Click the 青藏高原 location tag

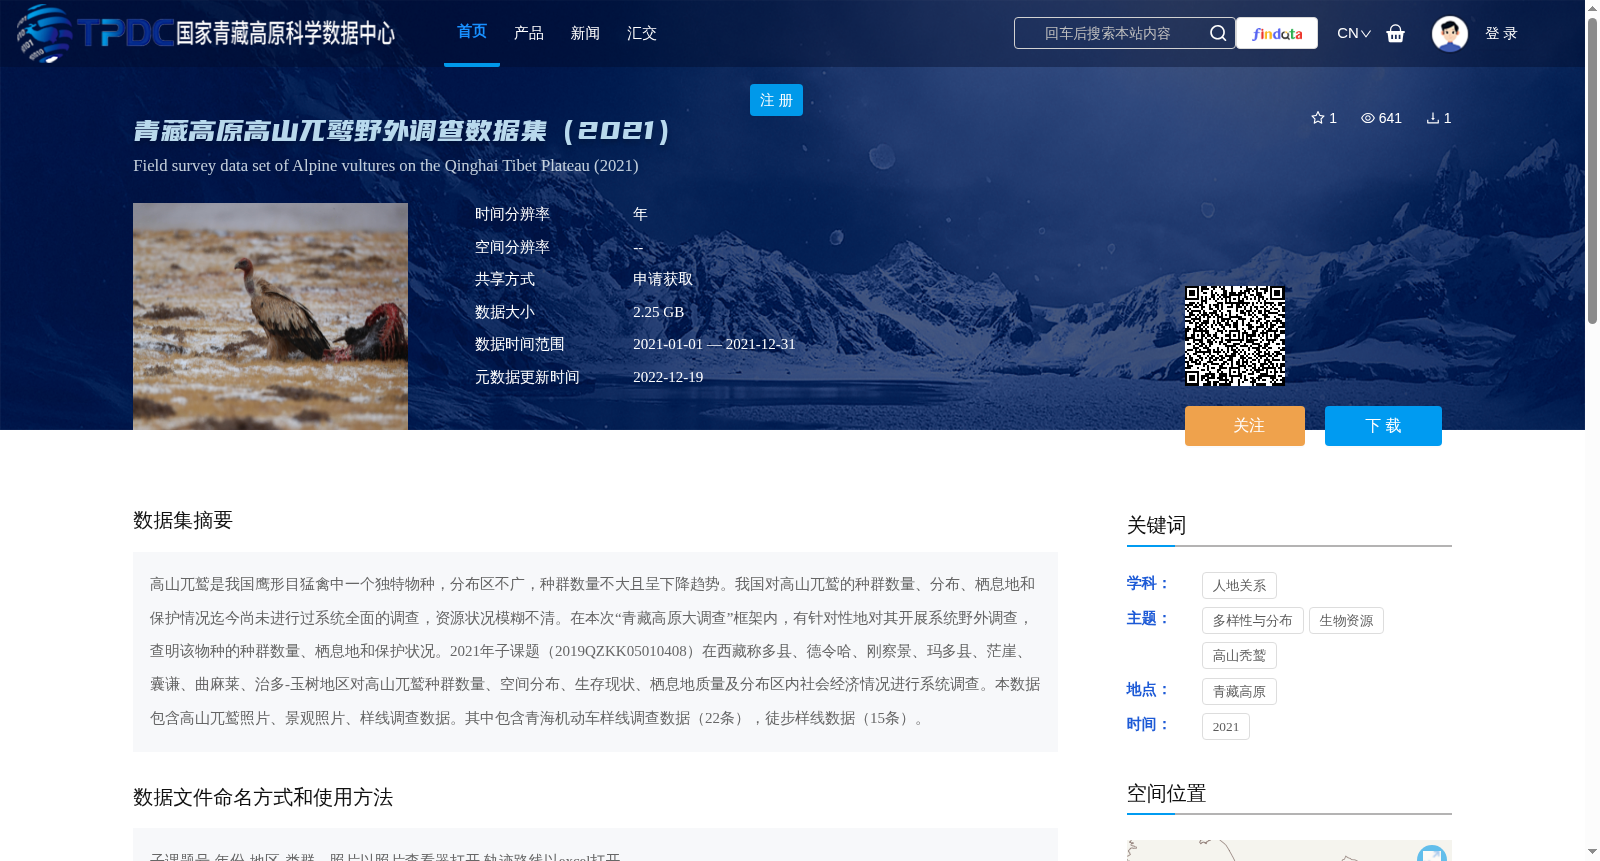(1239, 692)
